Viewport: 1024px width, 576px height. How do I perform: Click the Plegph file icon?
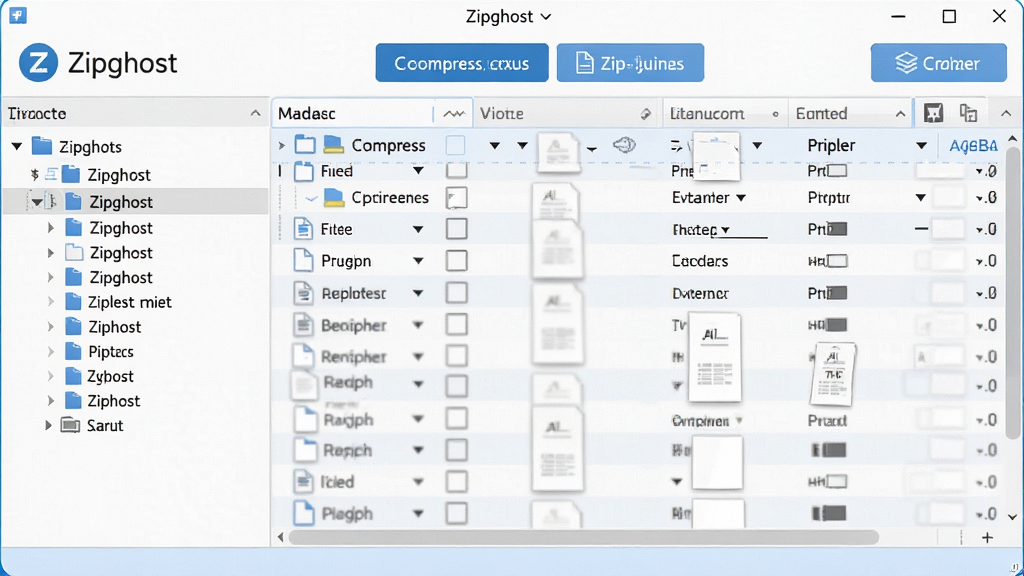[303, 513]
